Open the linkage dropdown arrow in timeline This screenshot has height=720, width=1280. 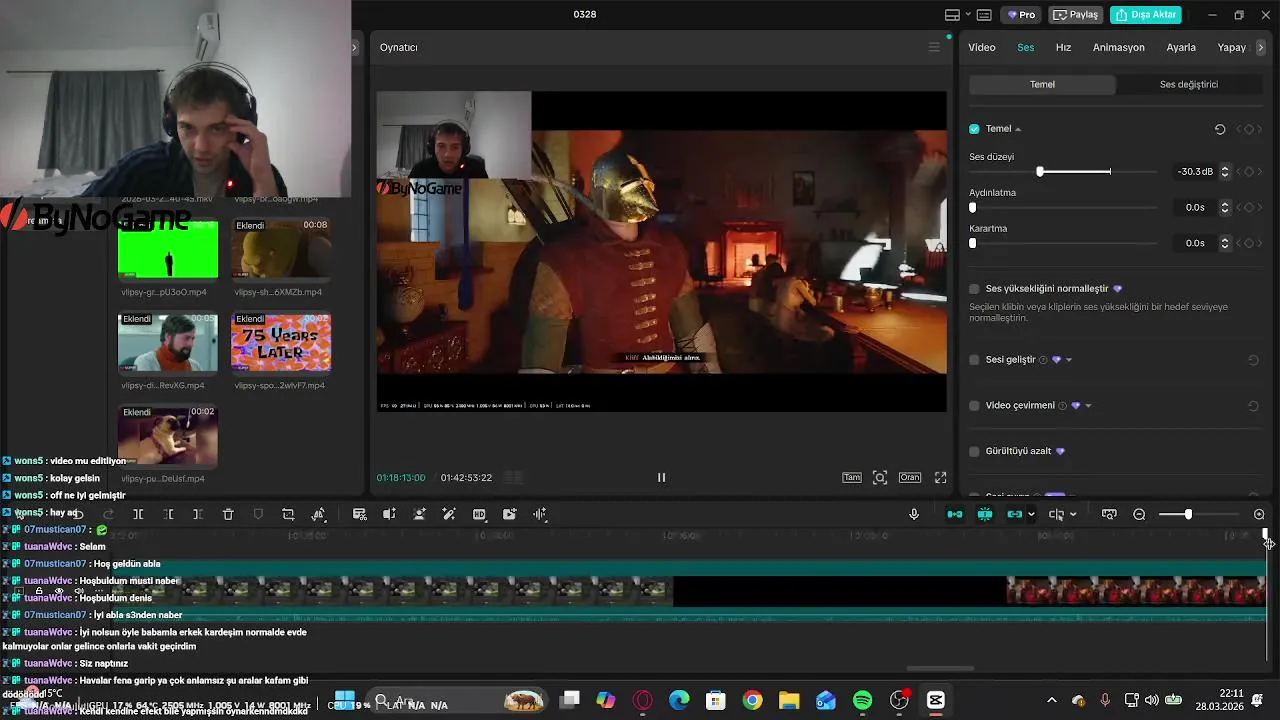(1031, 515)
